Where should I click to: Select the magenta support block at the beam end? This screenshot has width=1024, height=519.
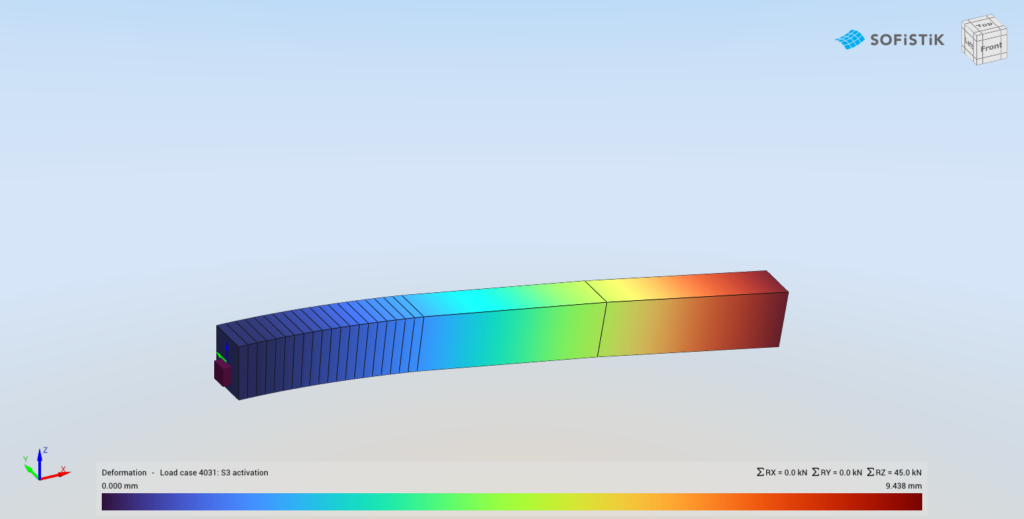[223, 372]
